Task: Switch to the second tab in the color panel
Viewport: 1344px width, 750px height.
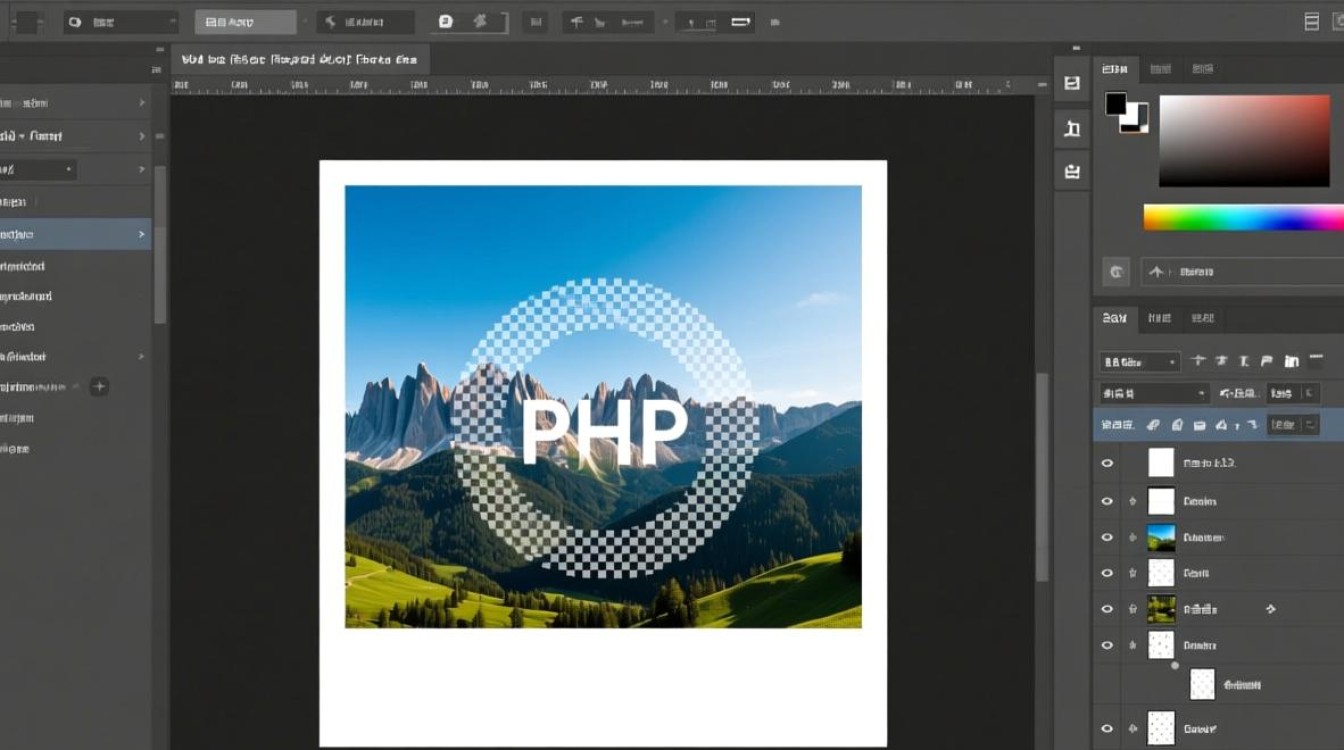Action: point(1160,69)
